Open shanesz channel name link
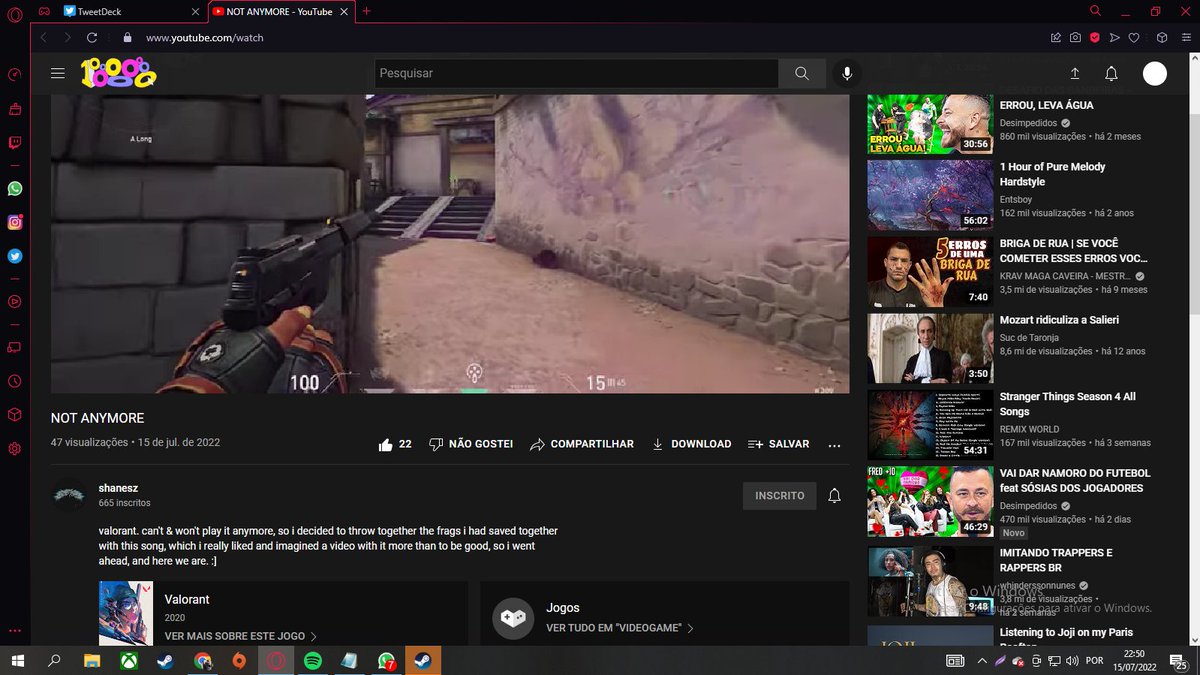Screen dimensions: 1200x675 (119, 488)
